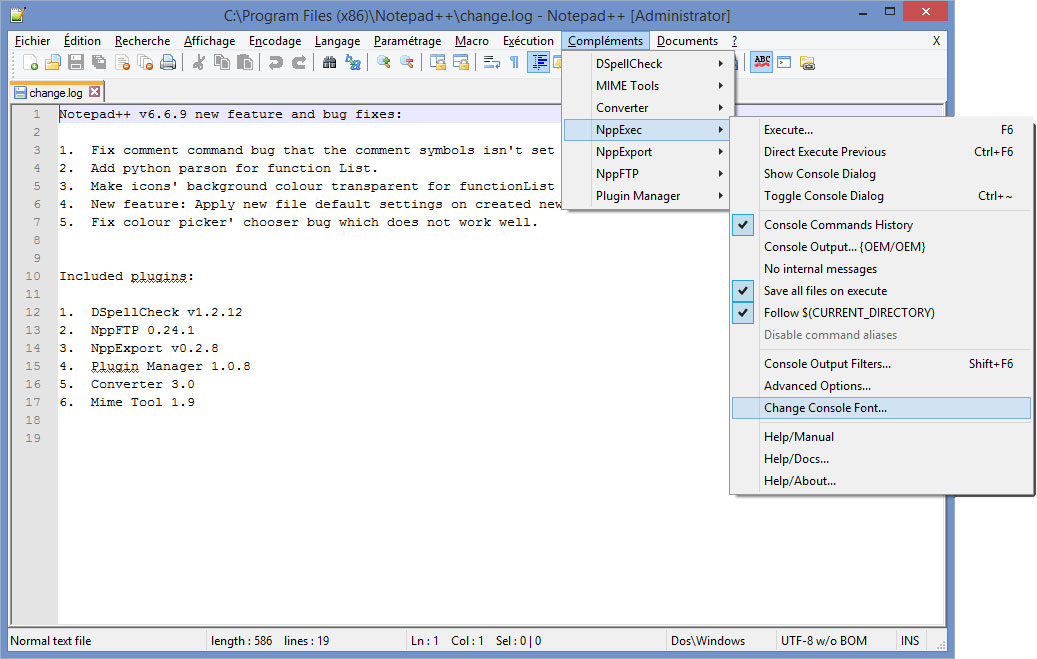Expand the DSpellCheck submenu
The image size is (1037, 659).
645,64
